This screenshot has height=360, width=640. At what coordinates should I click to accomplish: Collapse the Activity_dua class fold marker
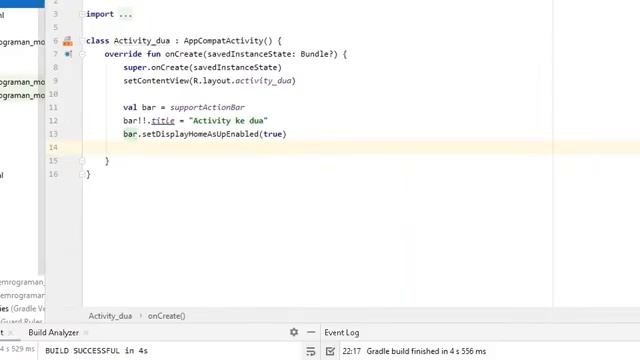(82, 41)
